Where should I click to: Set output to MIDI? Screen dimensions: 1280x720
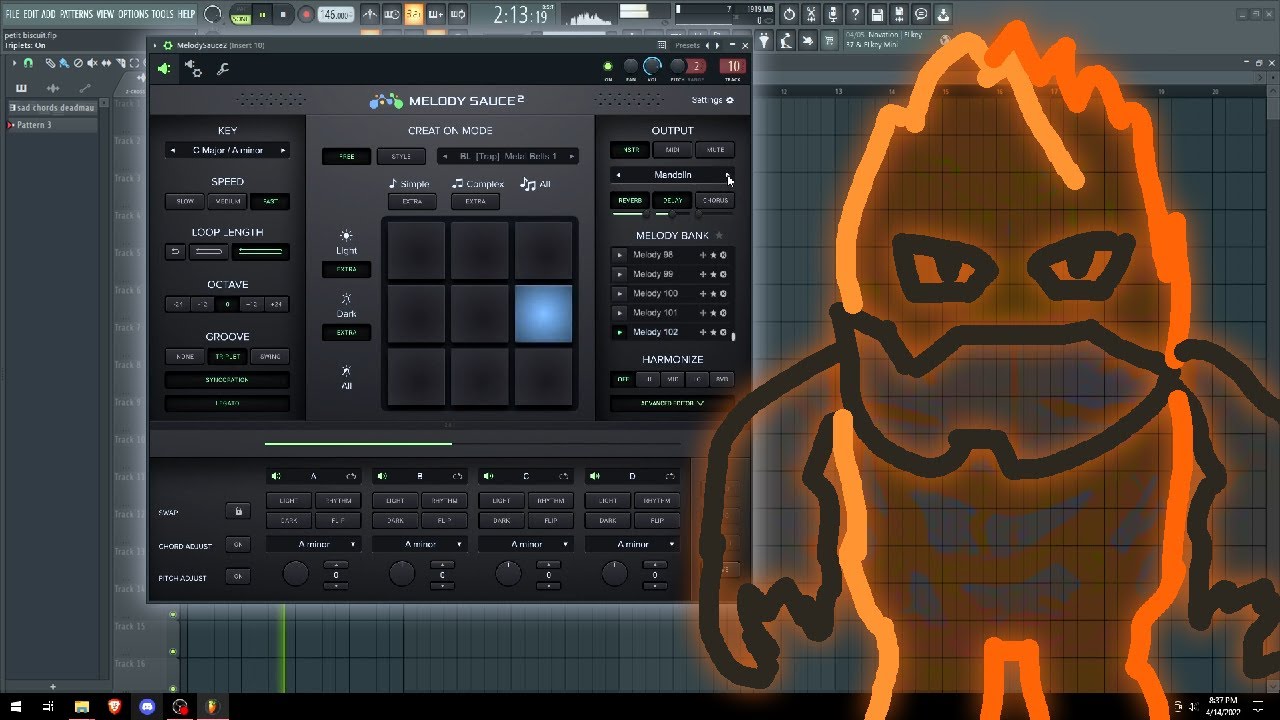pyautogui.click(x=672, y=150)
